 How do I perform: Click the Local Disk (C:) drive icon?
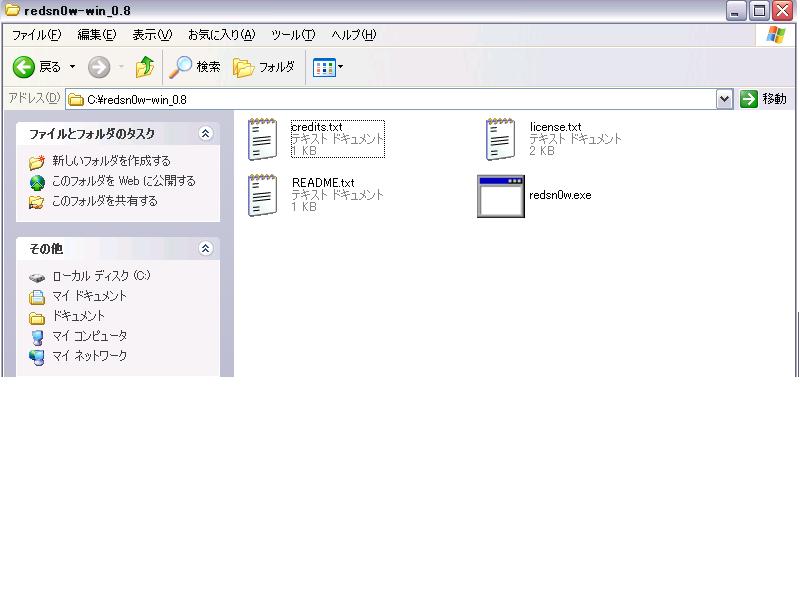37,278
